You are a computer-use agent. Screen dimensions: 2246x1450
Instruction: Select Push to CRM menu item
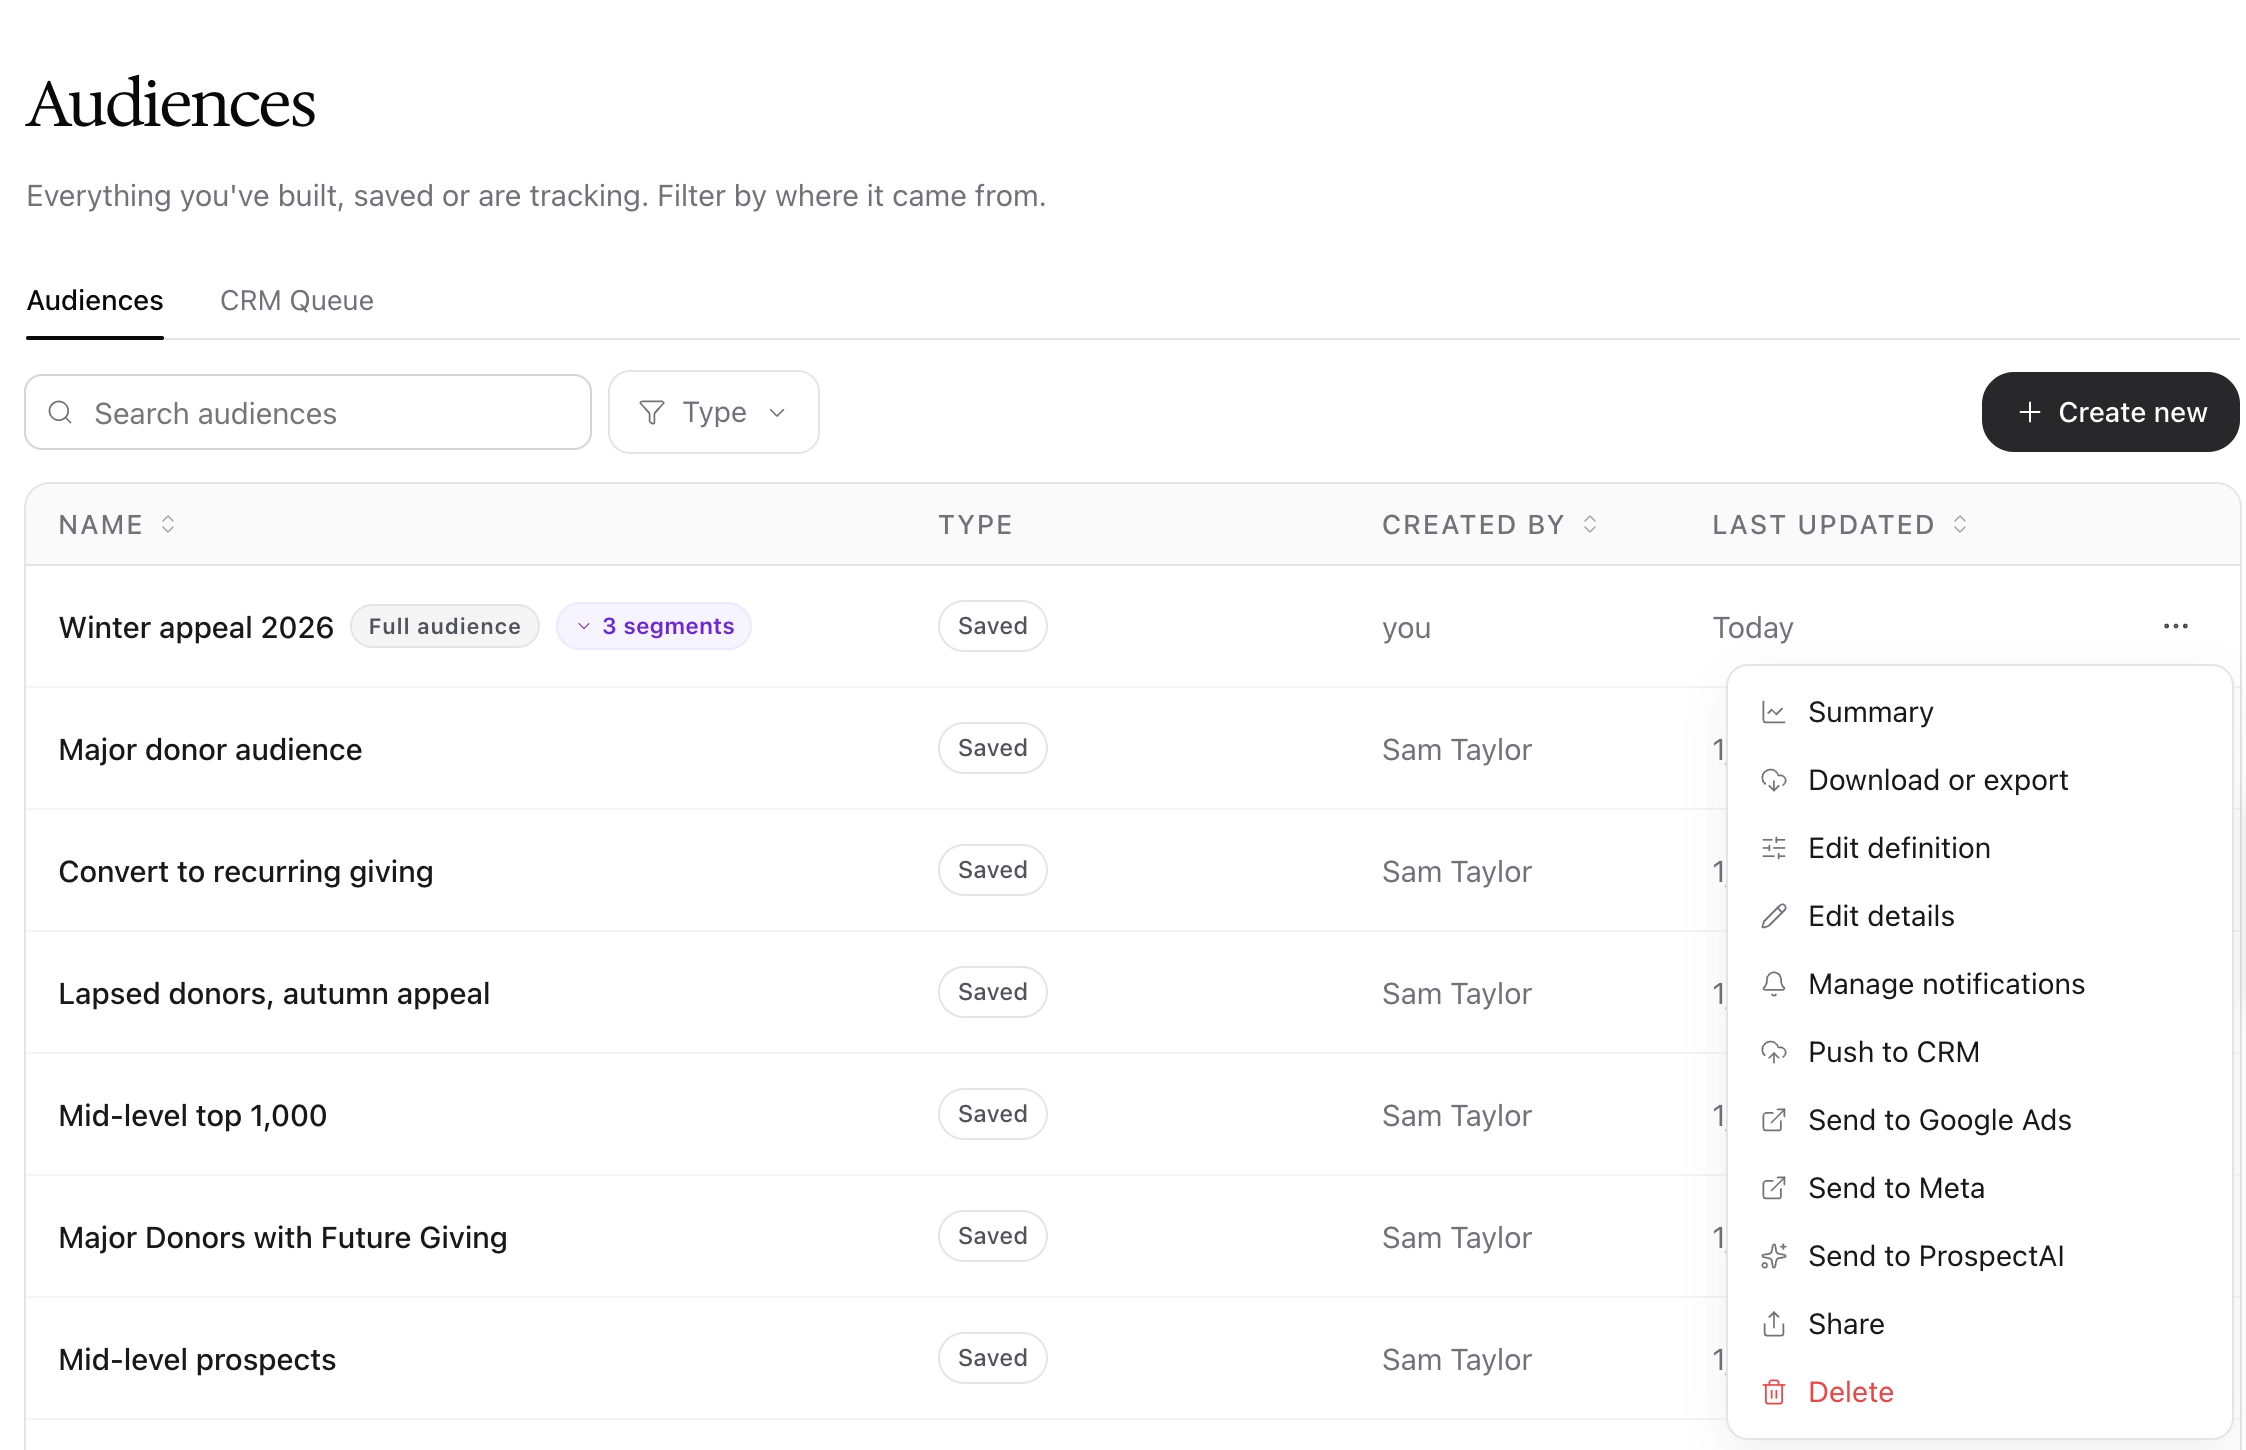pyautogui.click(x=1980, y=1052)
